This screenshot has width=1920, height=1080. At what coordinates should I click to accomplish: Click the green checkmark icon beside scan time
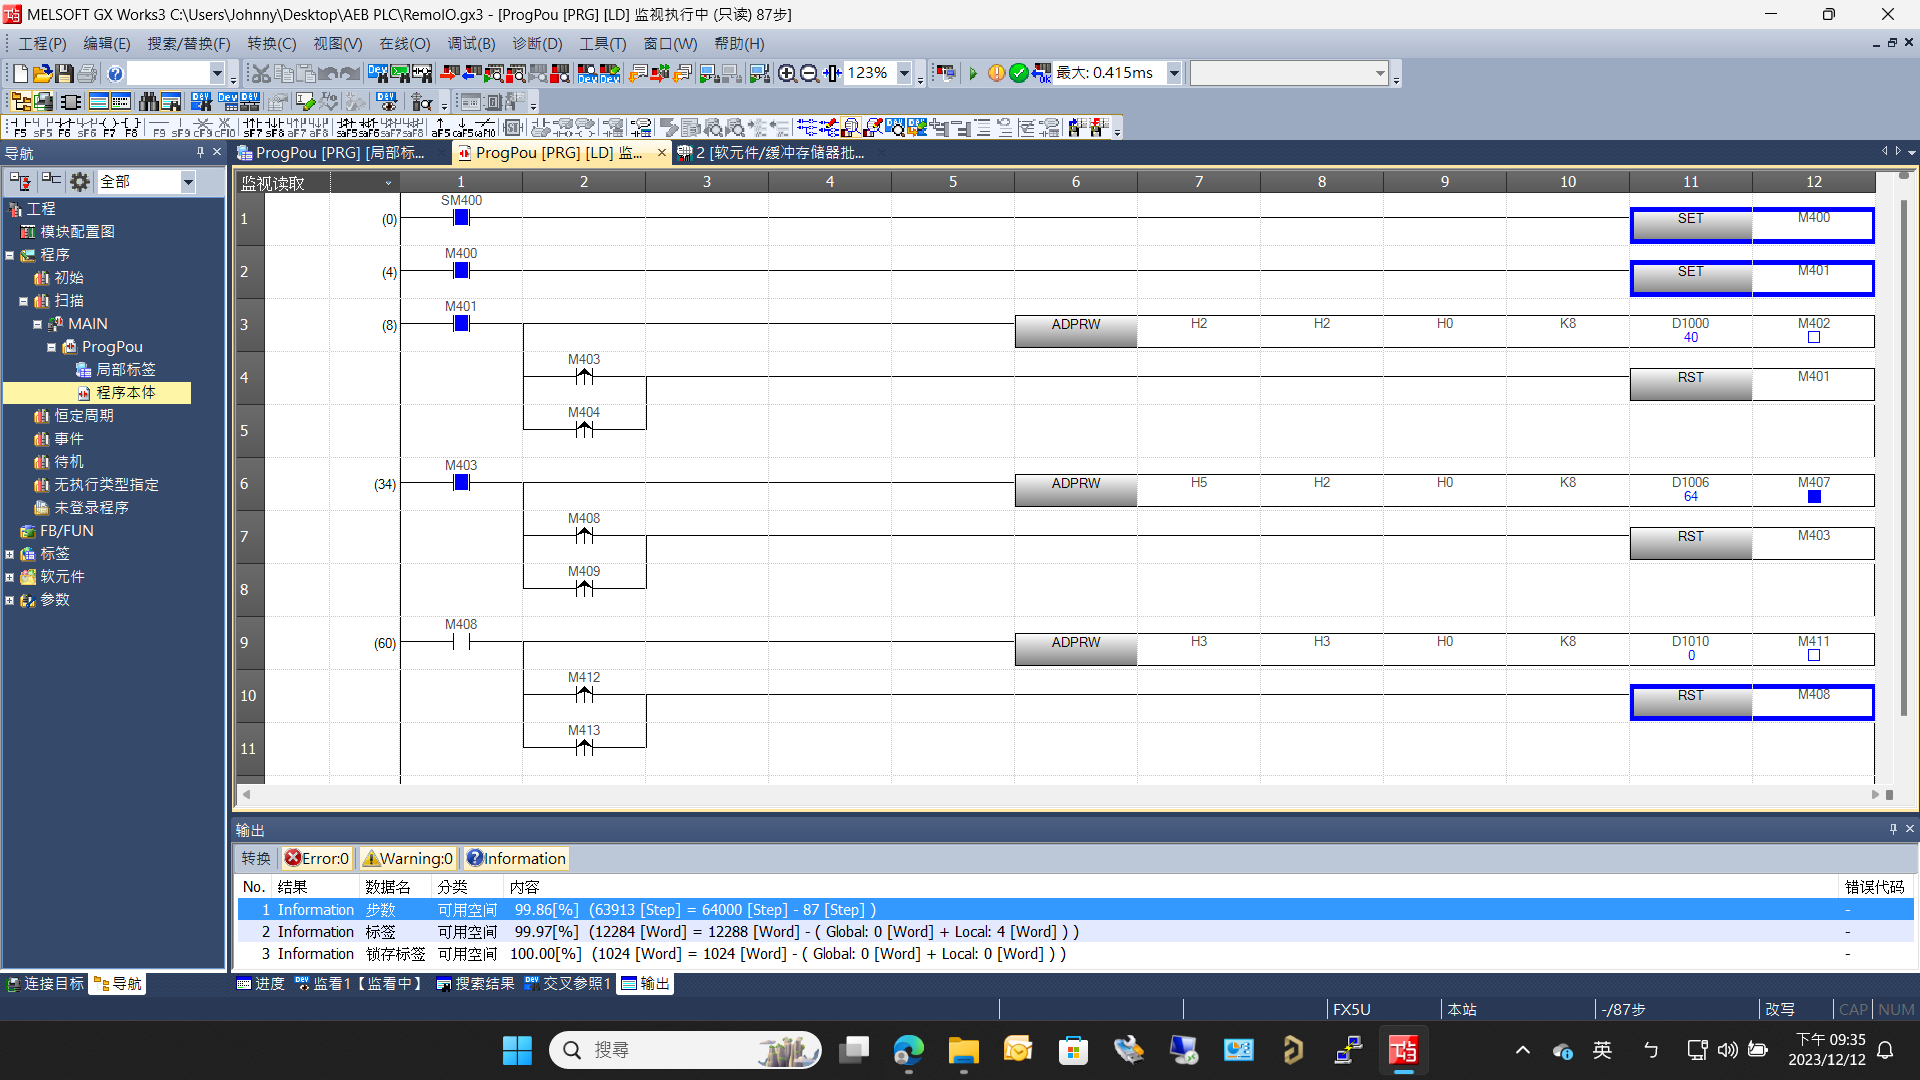coord(1019,73)
